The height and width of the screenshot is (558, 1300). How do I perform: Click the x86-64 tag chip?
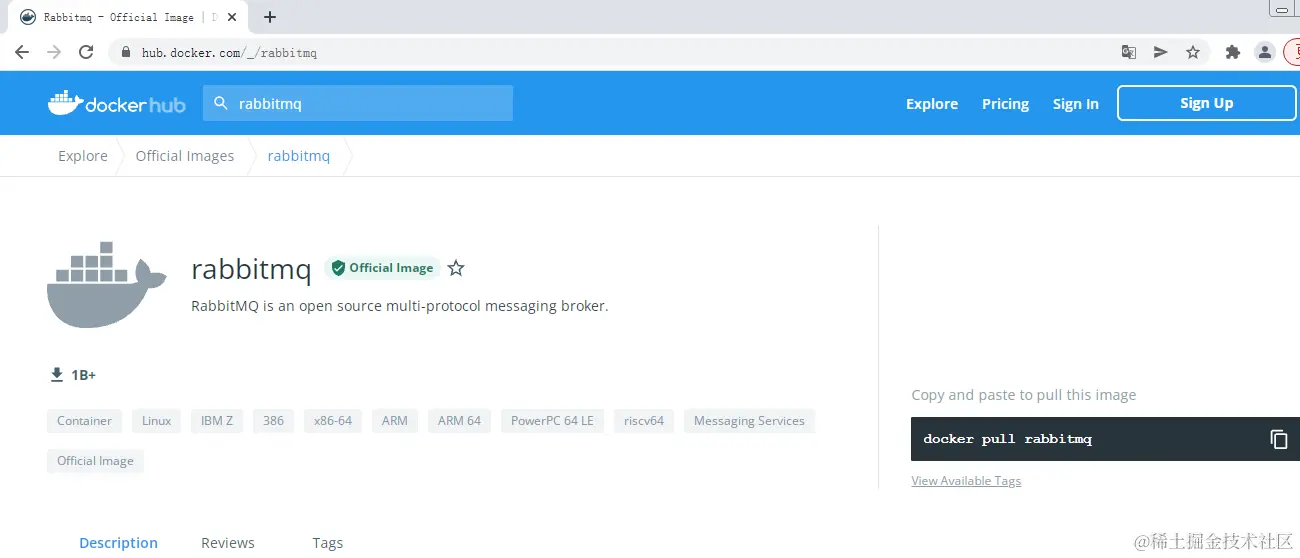click(333, 421)
